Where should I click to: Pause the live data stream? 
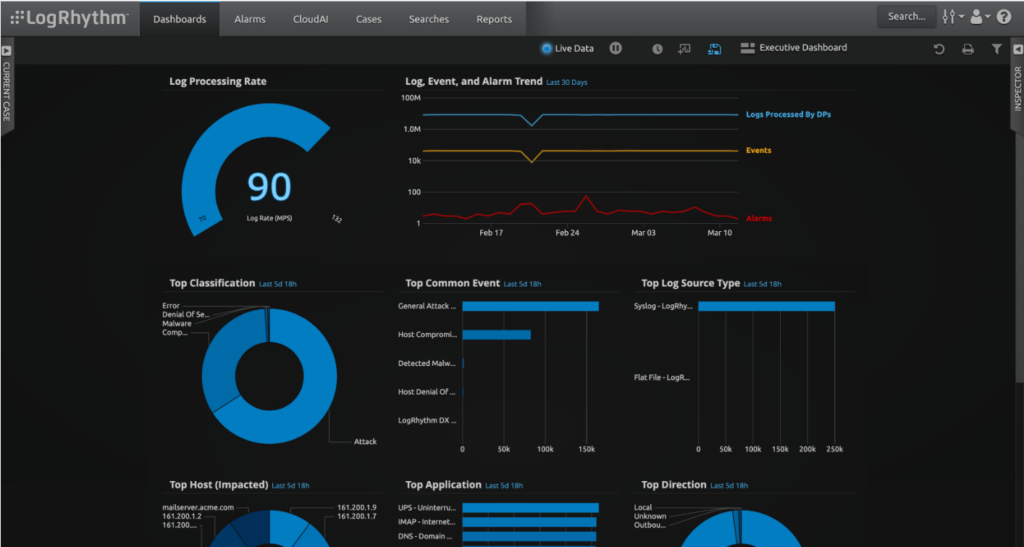[x=616, y=48]
